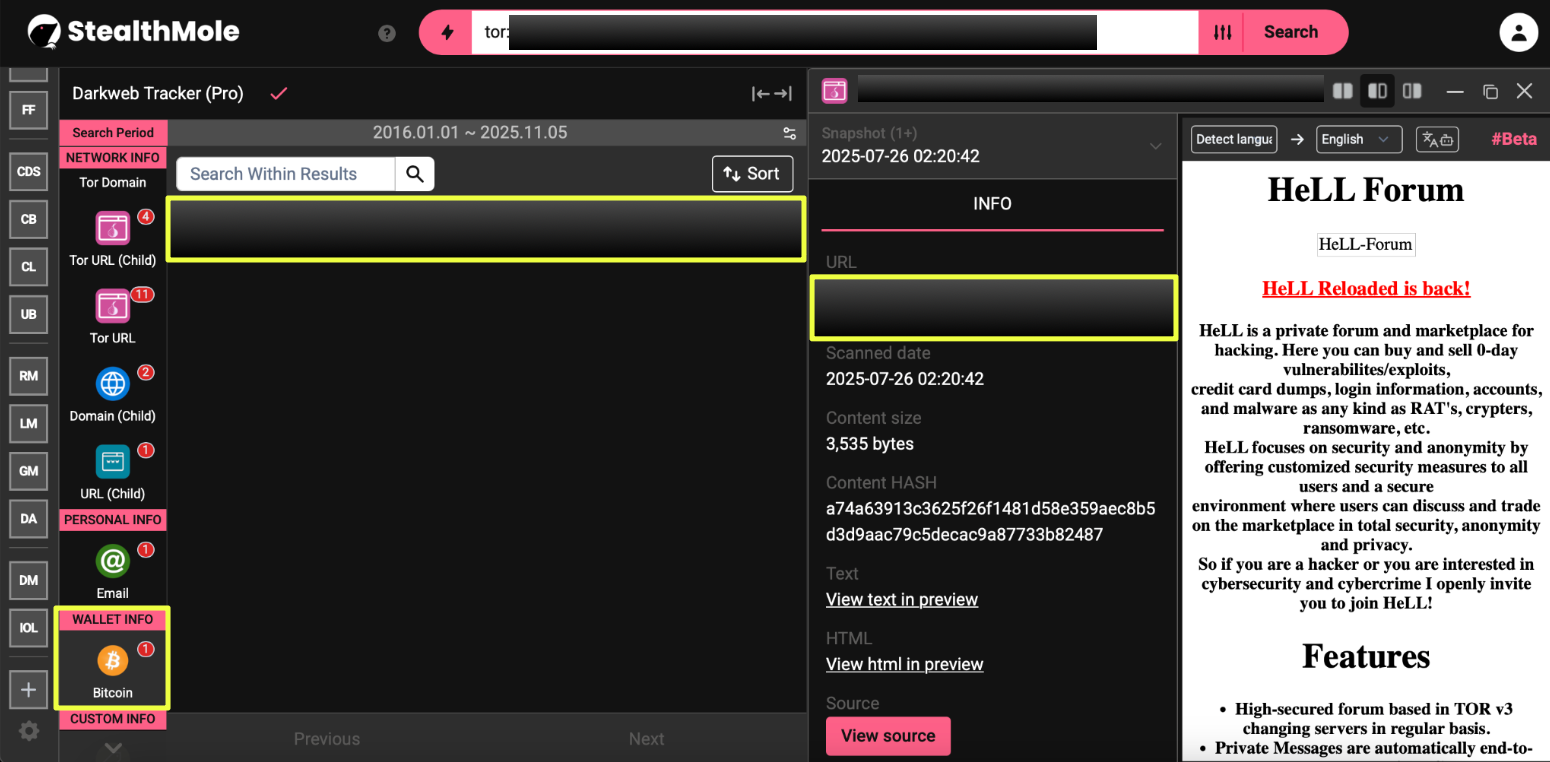This screenshot has height=762, width=1550.
Task: Open the URL (Child) browser icon
Action: coord(112,462)
